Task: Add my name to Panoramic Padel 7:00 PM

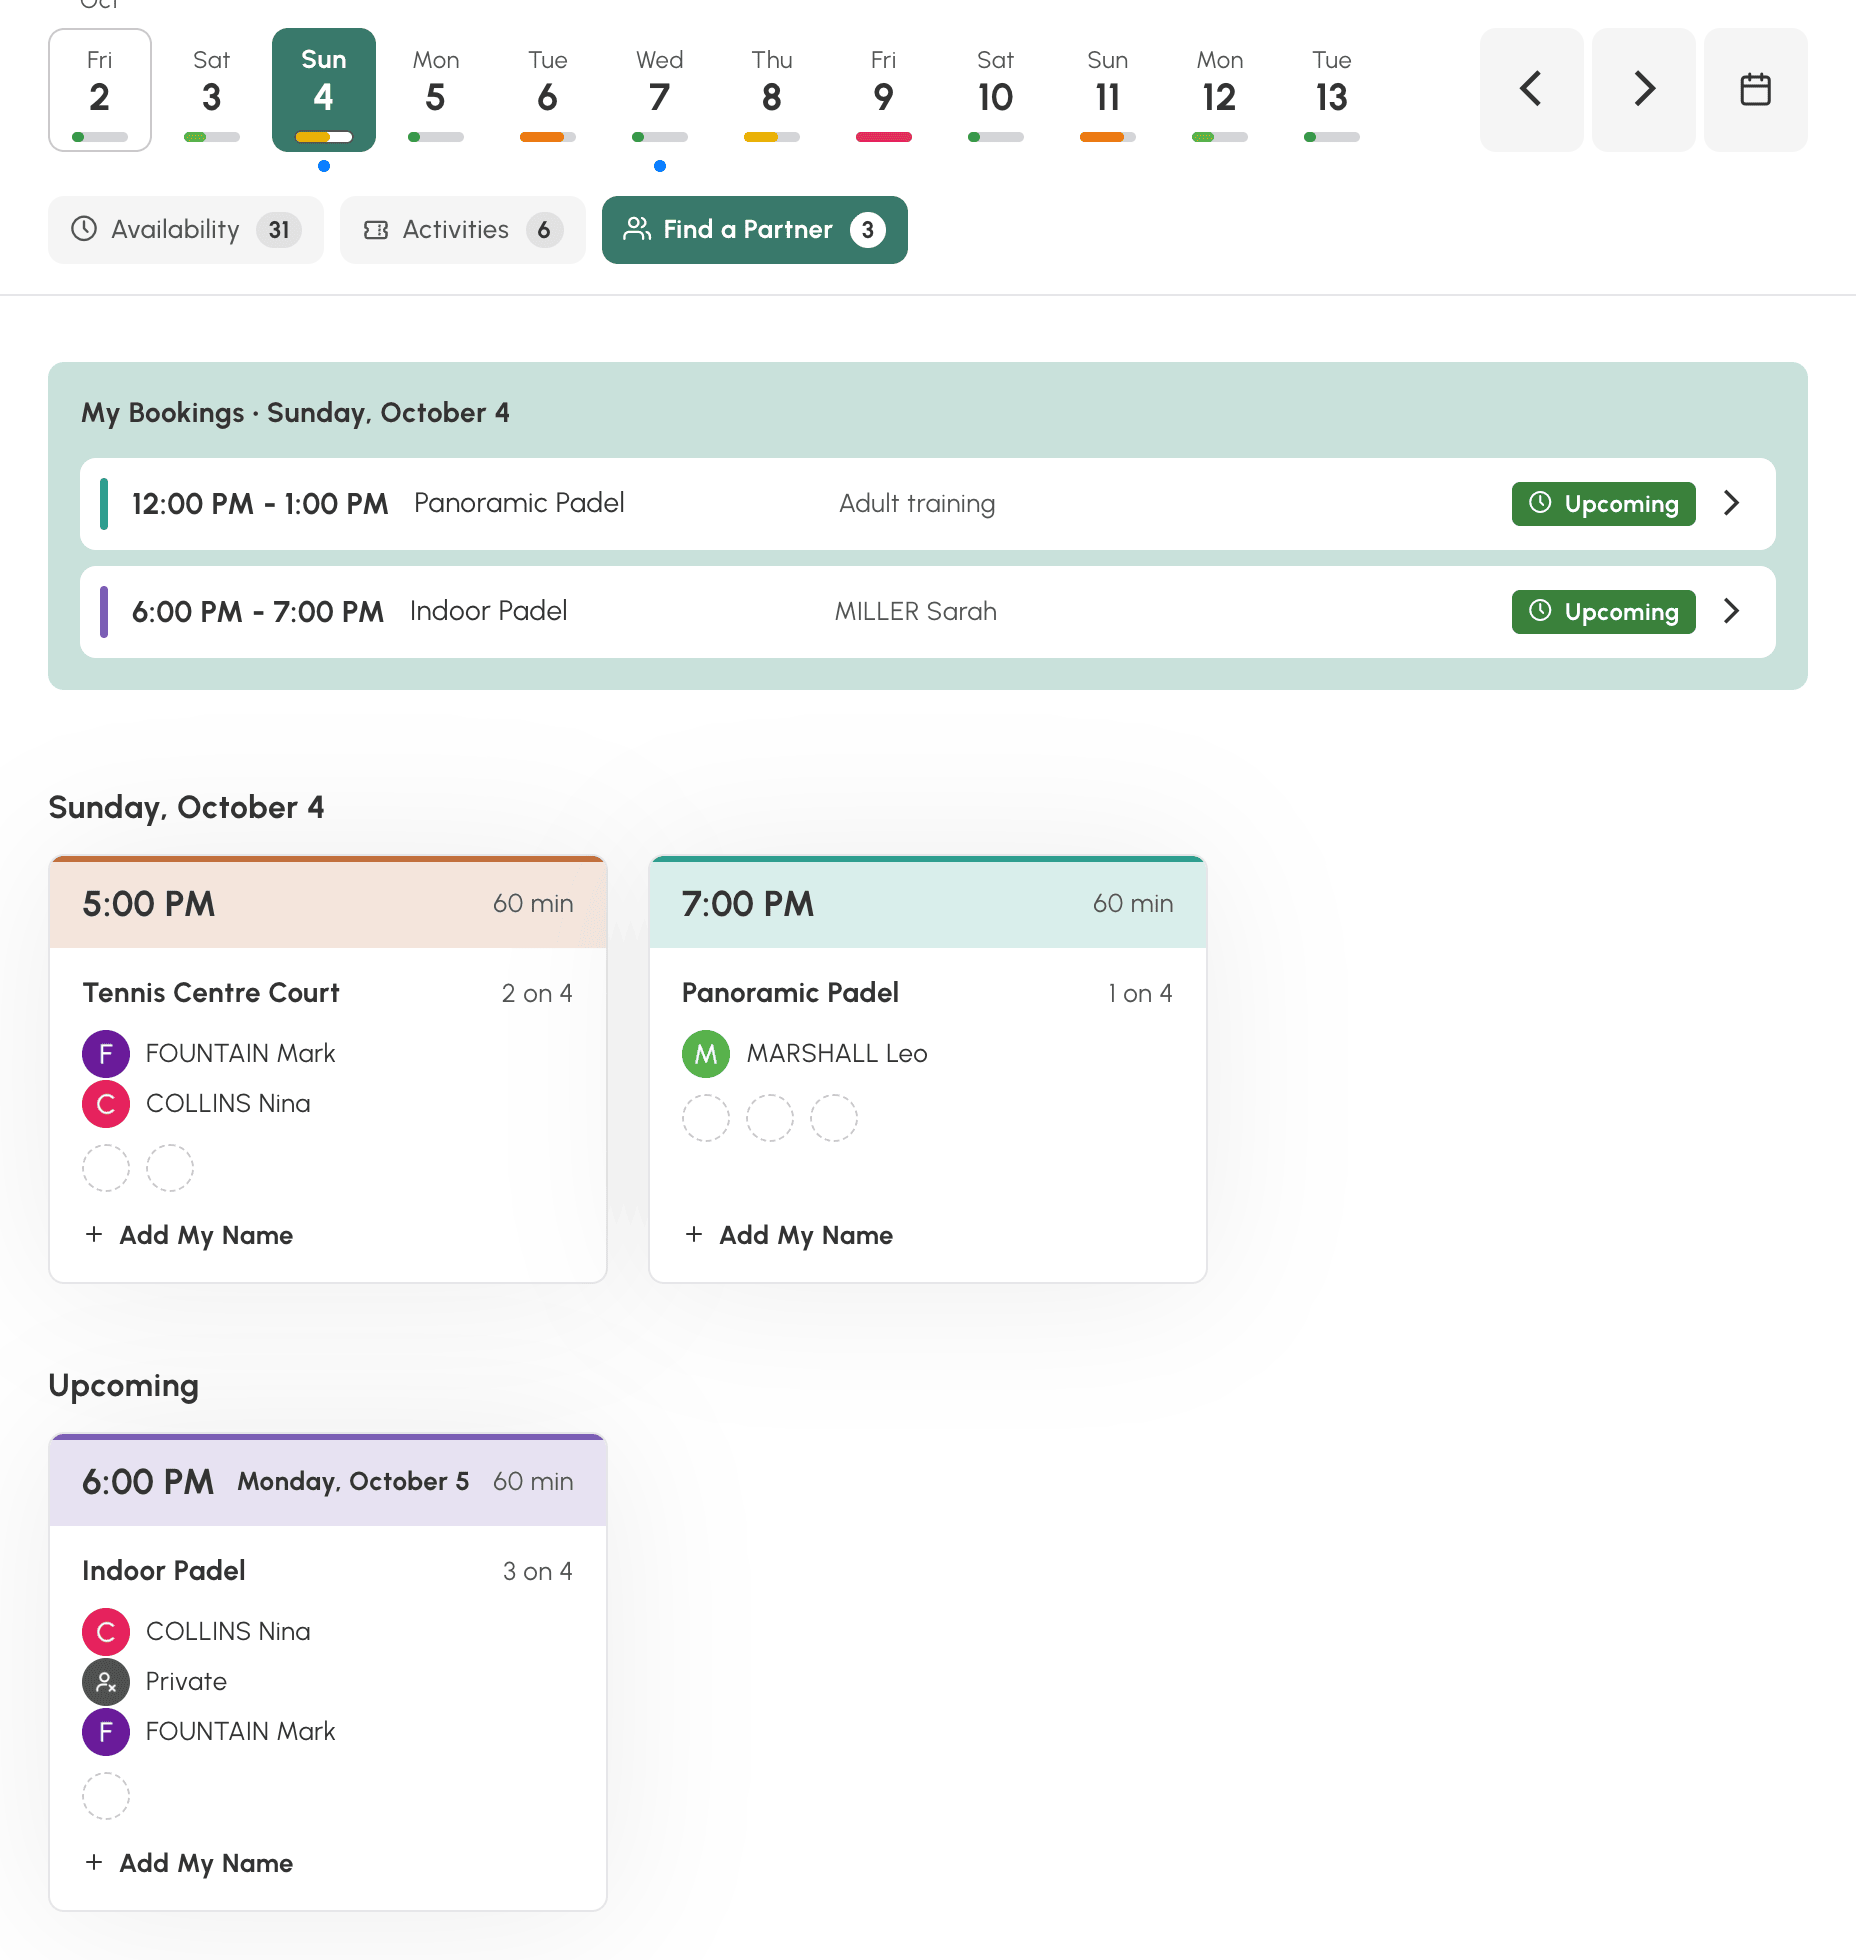Action: (x=789, y=1235)
